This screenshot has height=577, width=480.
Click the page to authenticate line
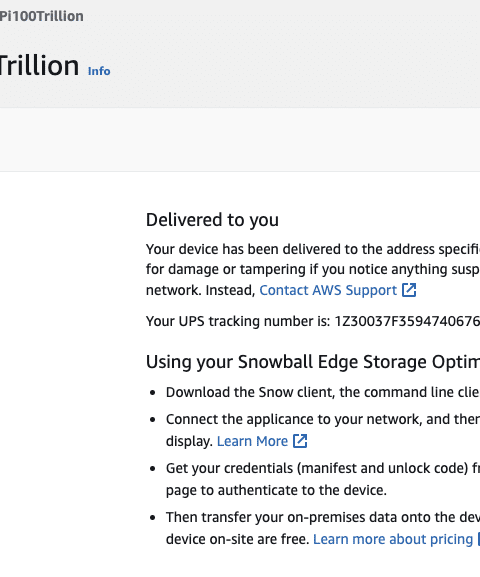276,491
